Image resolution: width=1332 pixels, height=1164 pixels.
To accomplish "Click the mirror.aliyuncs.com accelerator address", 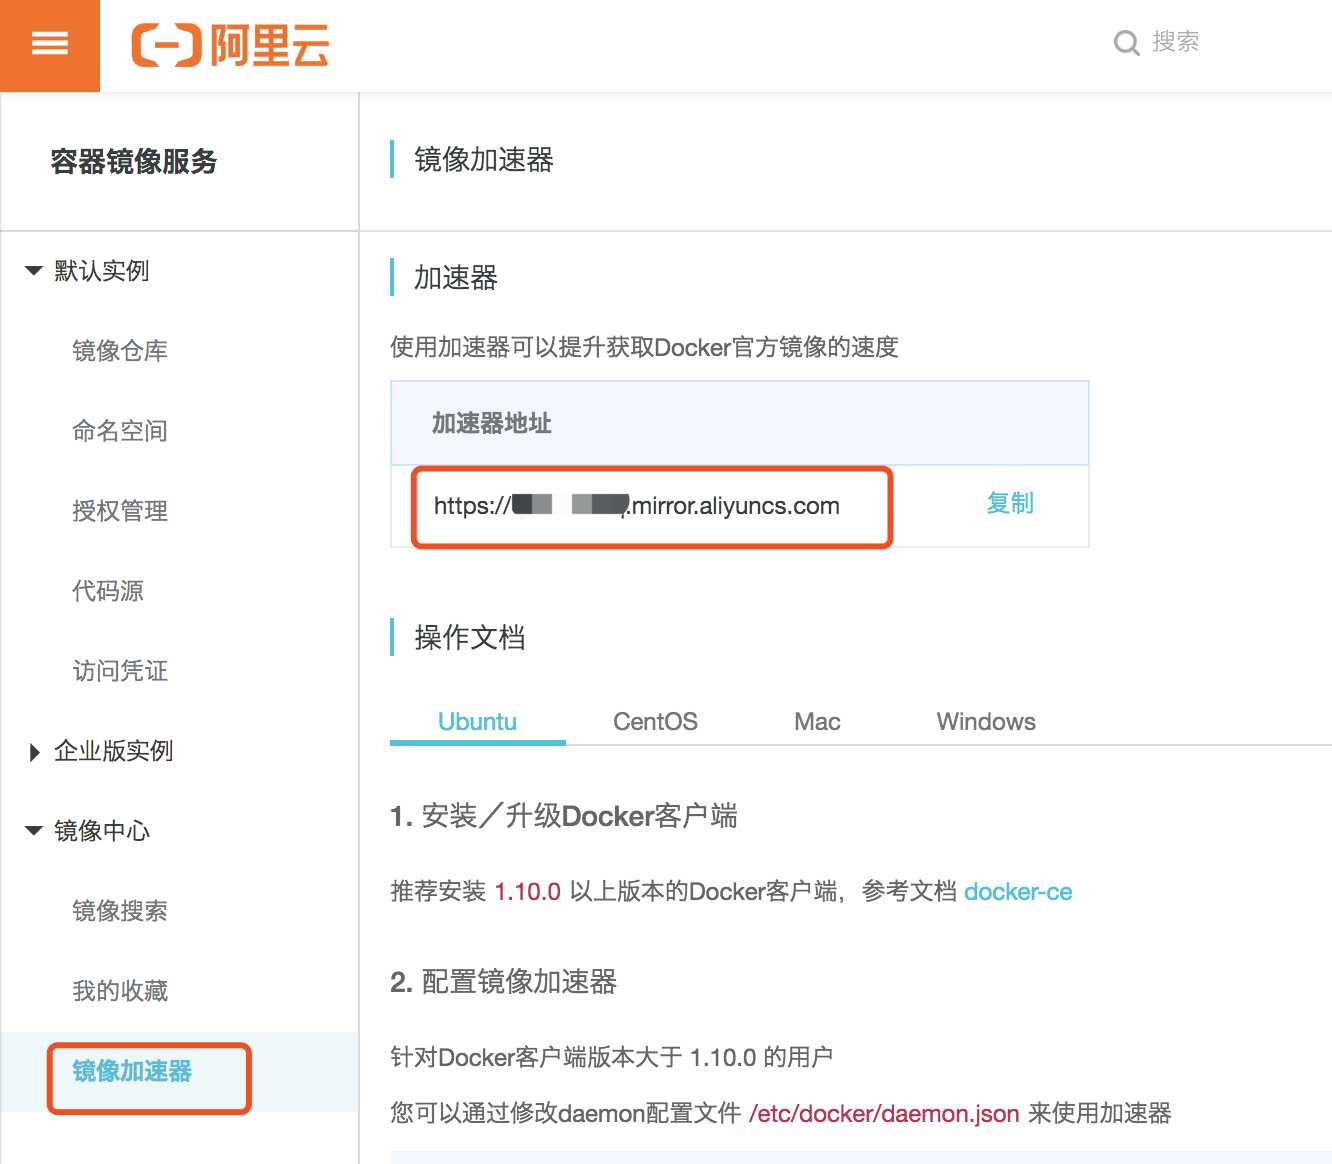I will 637,506.
